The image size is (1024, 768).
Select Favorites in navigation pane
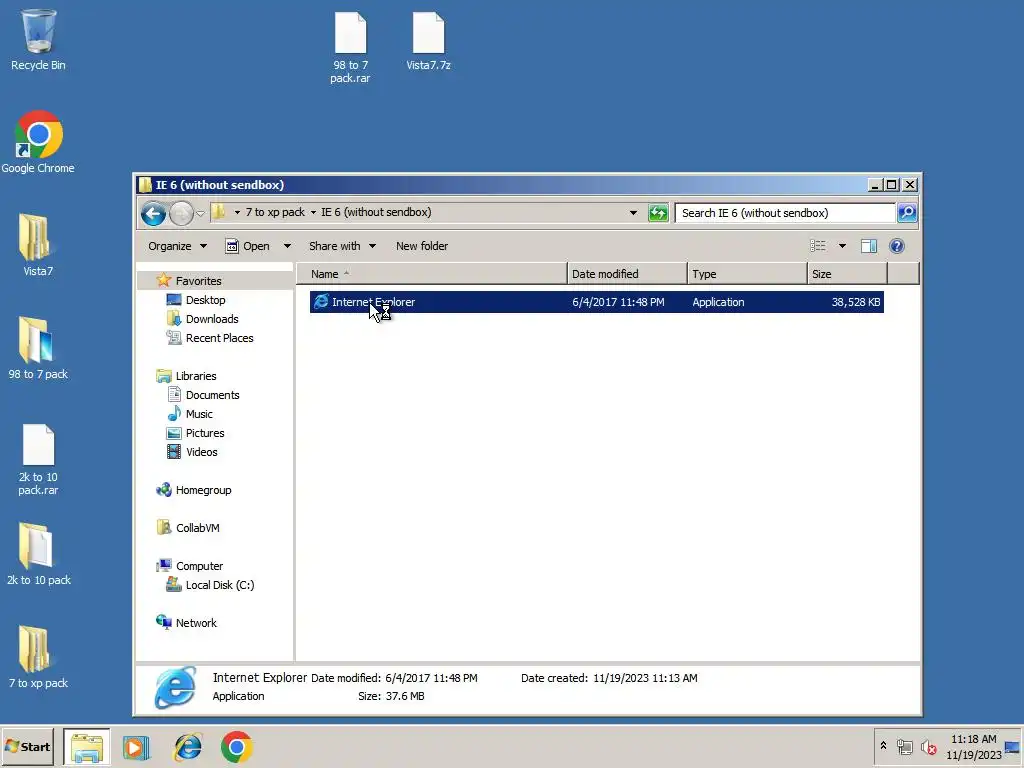coord(198,281)
